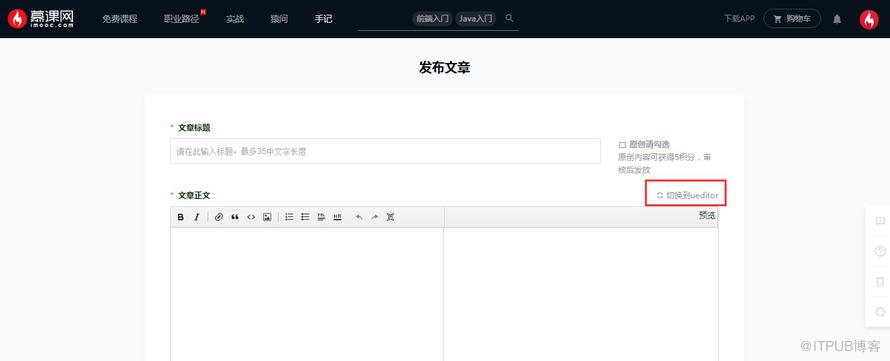Image resolution: width=890 pixels, height=361 pixels.
Task: Insert a numbered list
Action: point(289,217)
